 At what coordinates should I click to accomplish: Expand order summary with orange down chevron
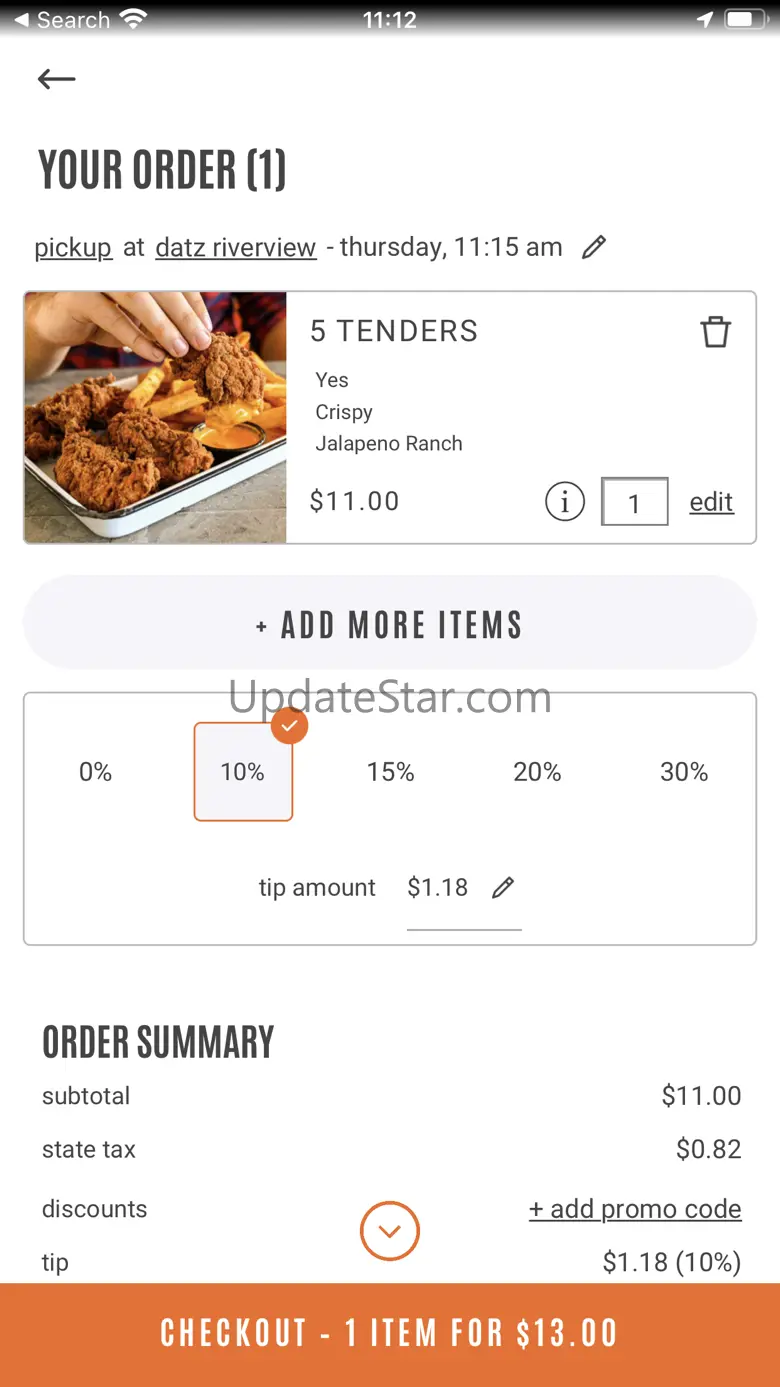pos(390,1230)
